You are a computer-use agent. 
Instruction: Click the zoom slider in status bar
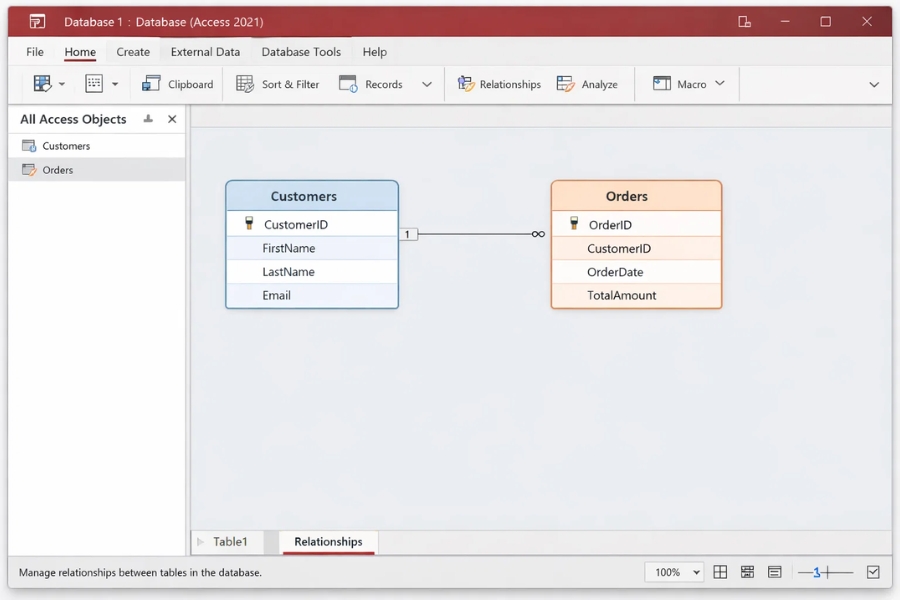point(825,572)
